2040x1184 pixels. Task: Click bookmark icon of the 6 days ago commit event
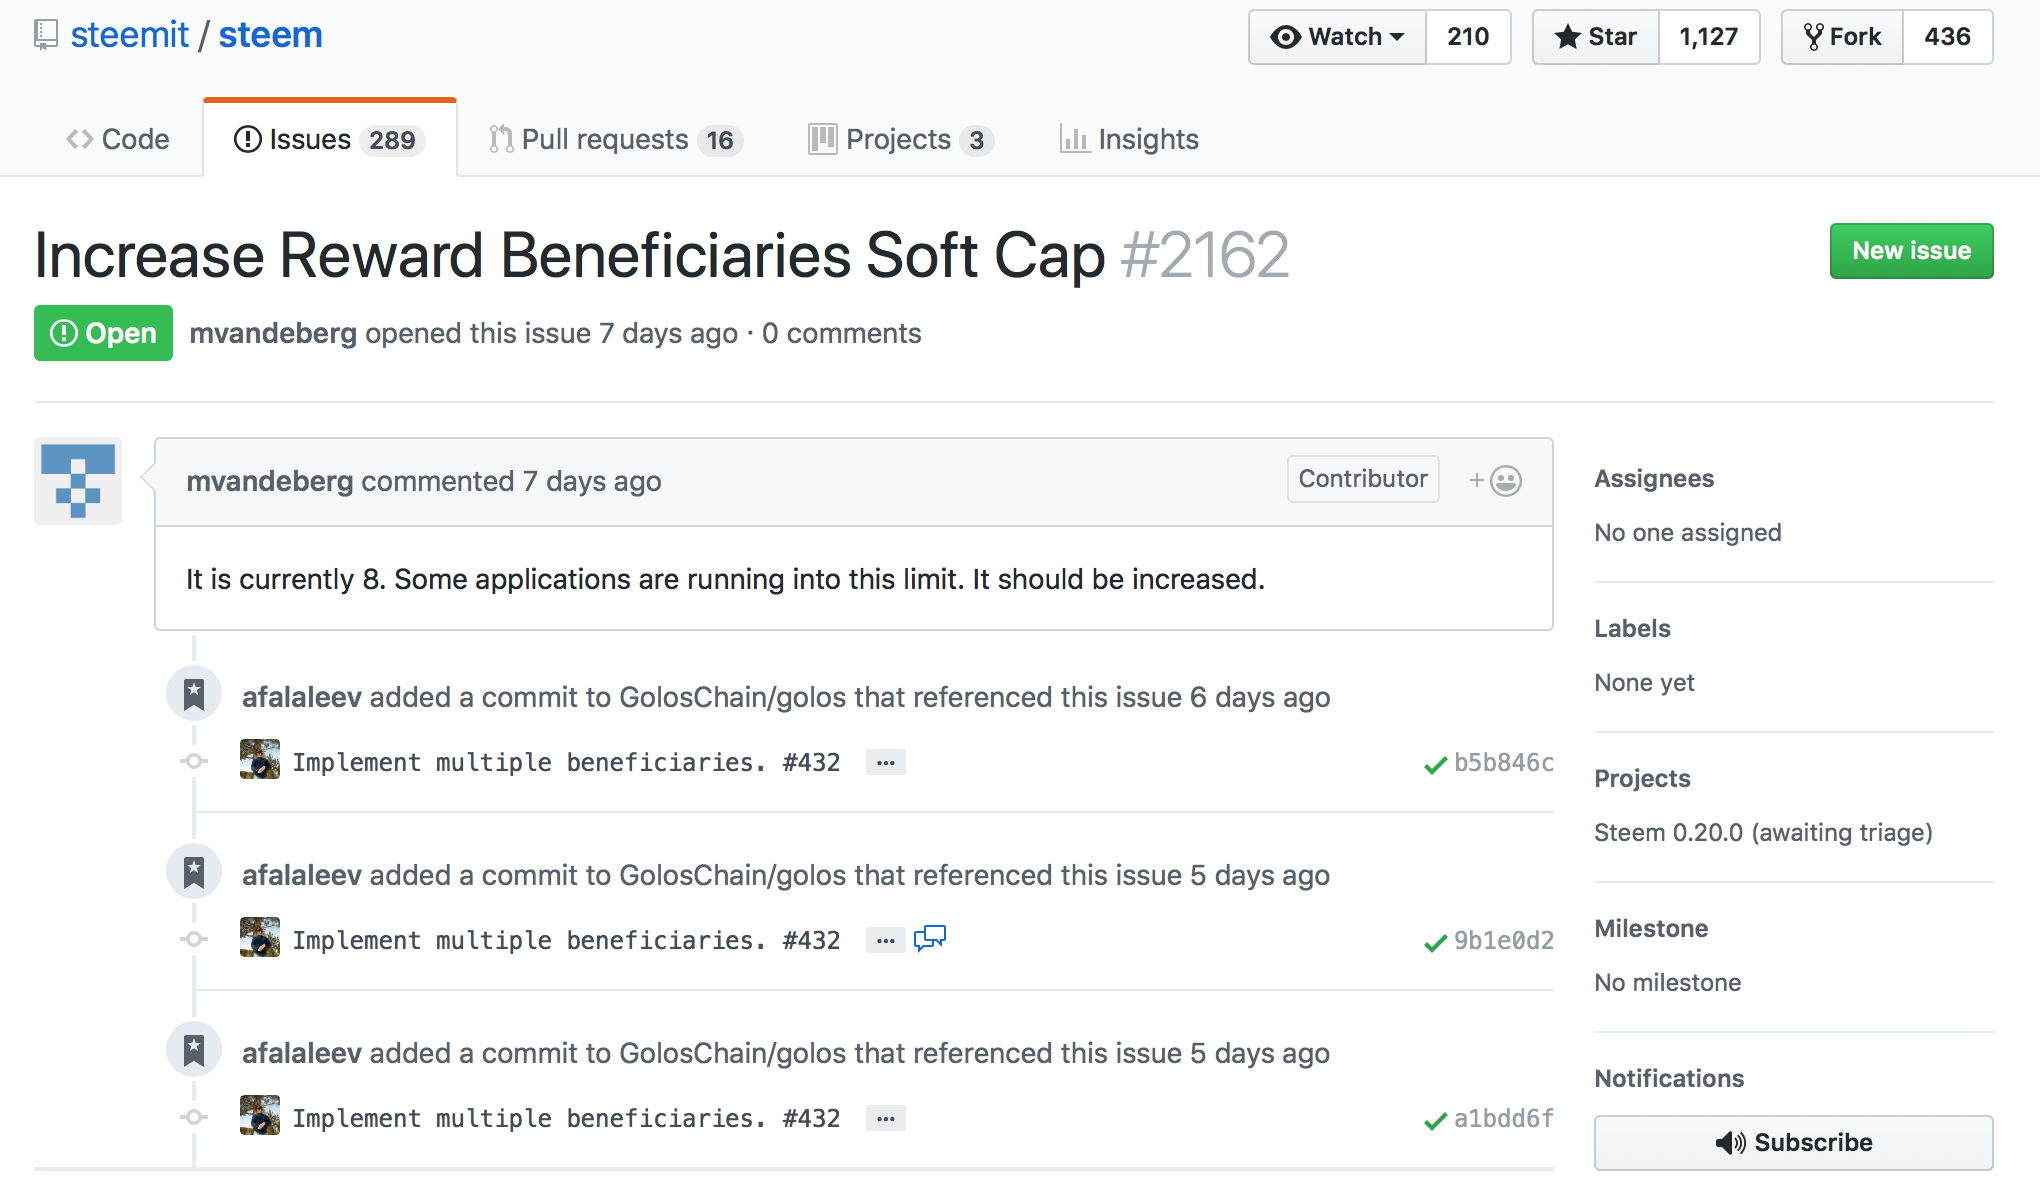pos(194,693)
